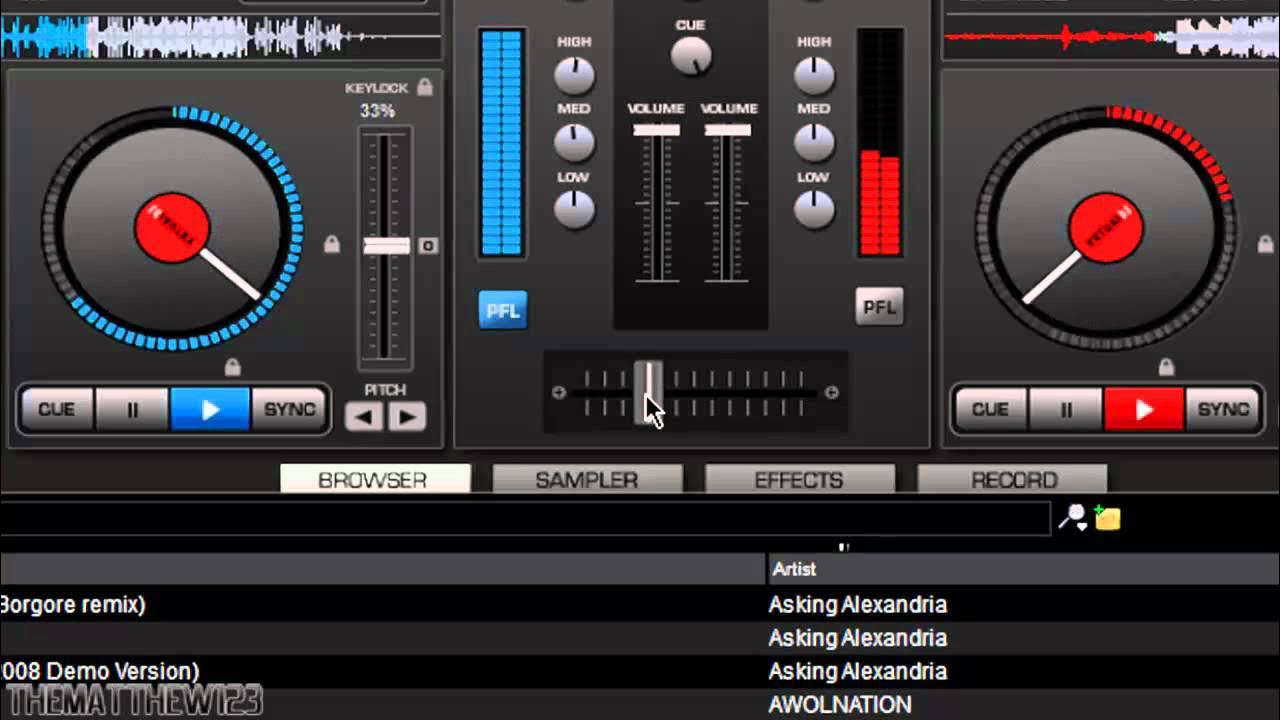This screenshot has height=720, width=1280.
Task: Toggle the right gray PFL button
Action: point(880,307)
